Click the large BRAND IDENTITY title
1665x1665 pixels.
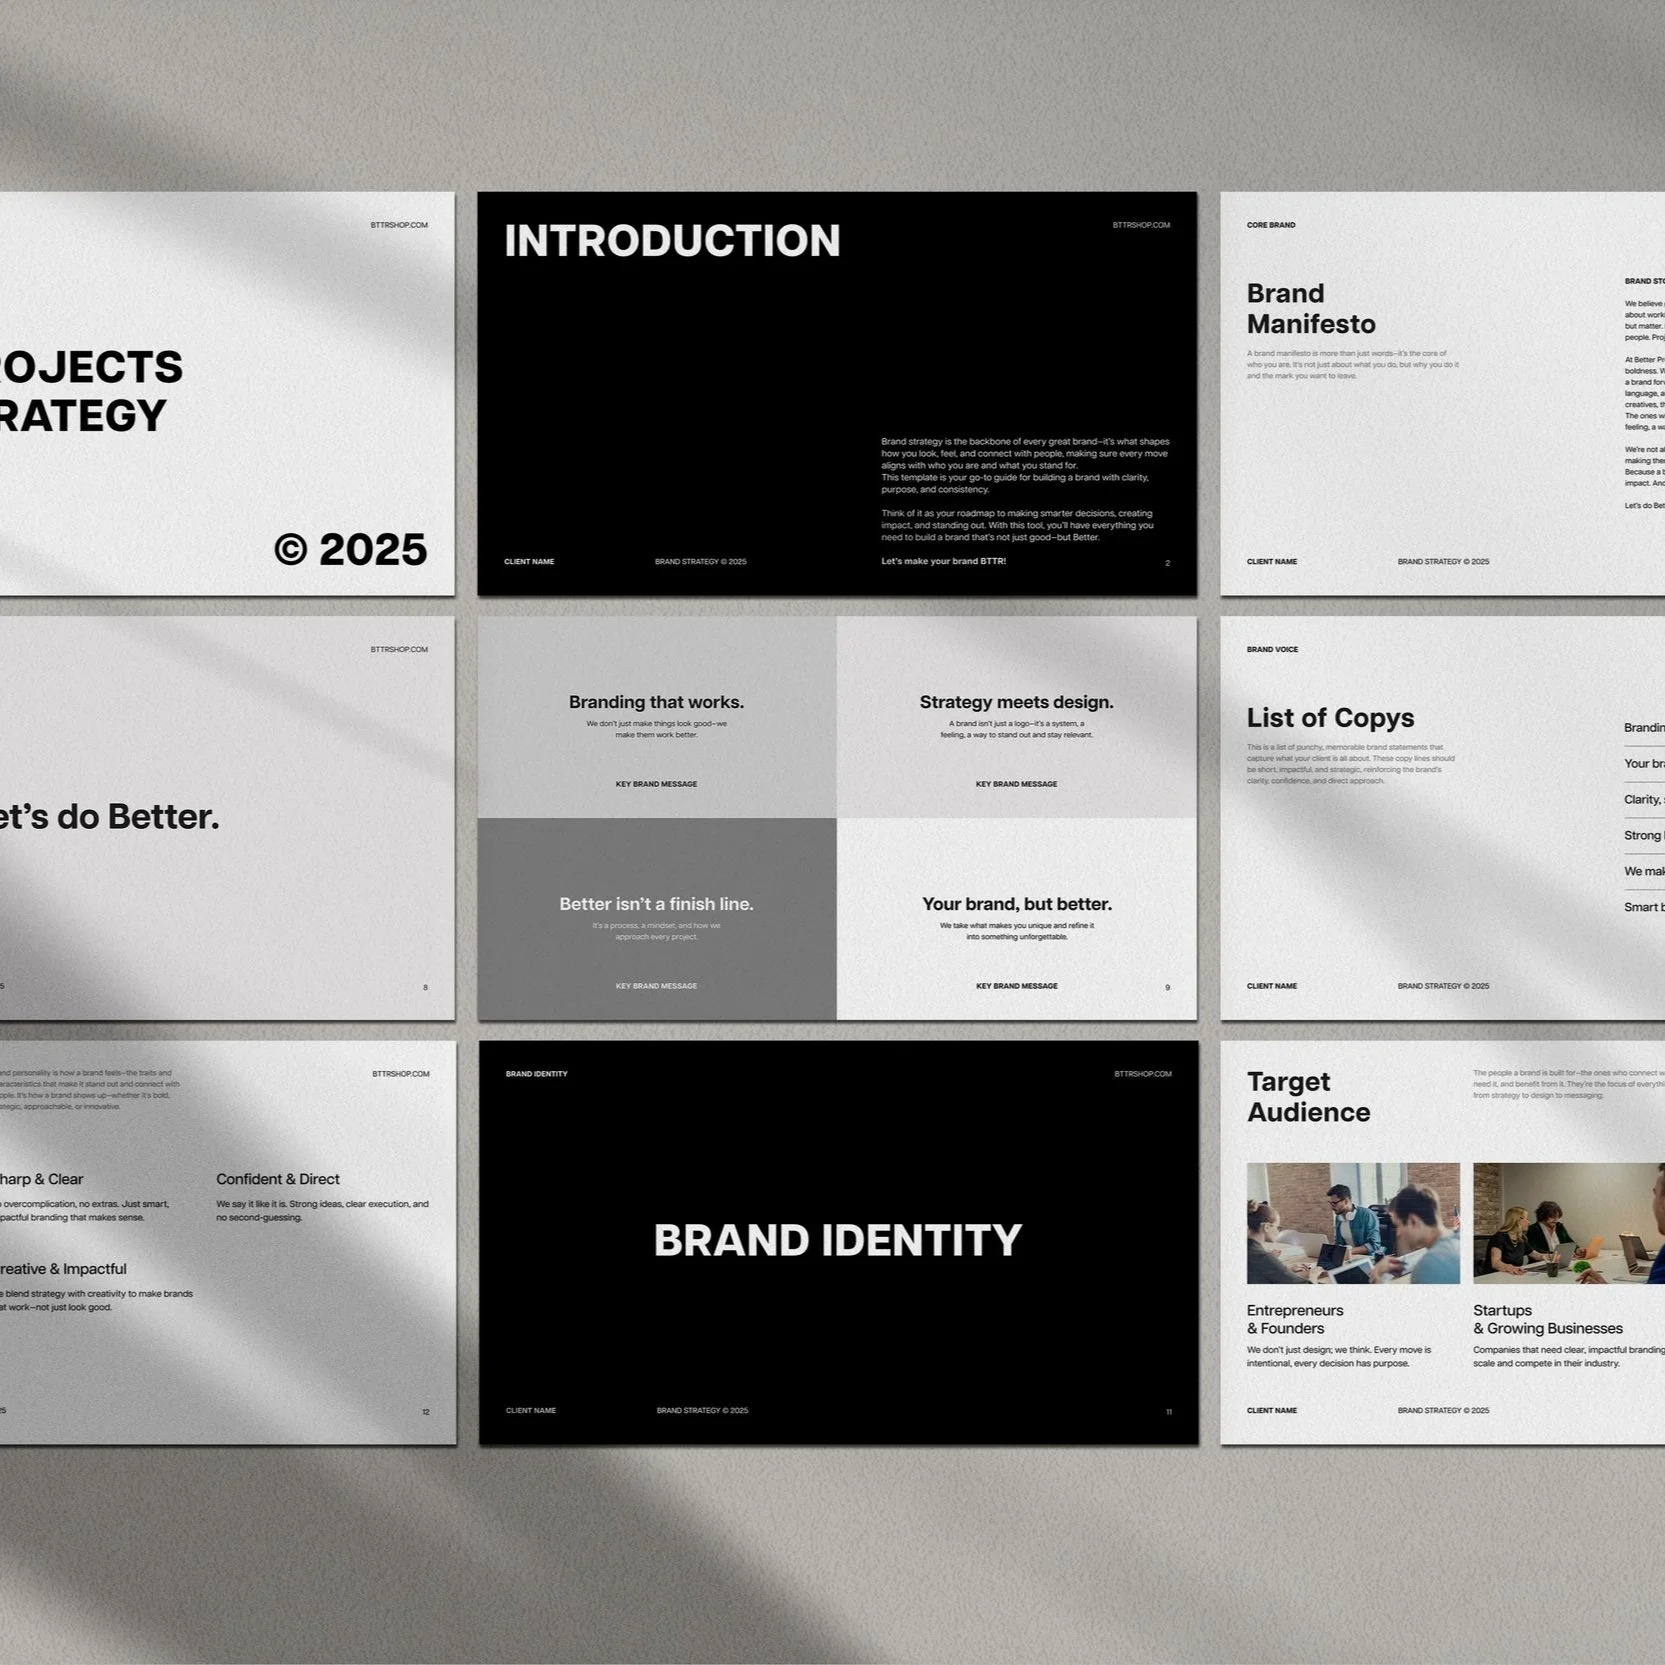[x=838, y=1241]
